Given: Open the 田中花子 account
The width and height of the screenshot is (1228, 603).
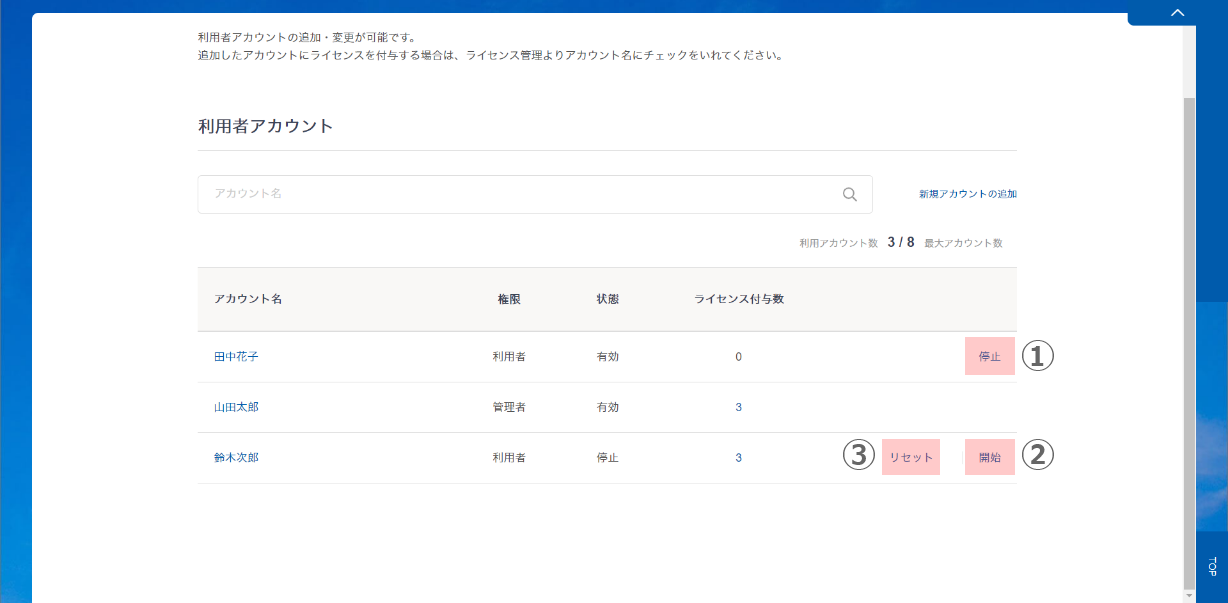Looking at the screenshot, I should (x=236, y=357).
